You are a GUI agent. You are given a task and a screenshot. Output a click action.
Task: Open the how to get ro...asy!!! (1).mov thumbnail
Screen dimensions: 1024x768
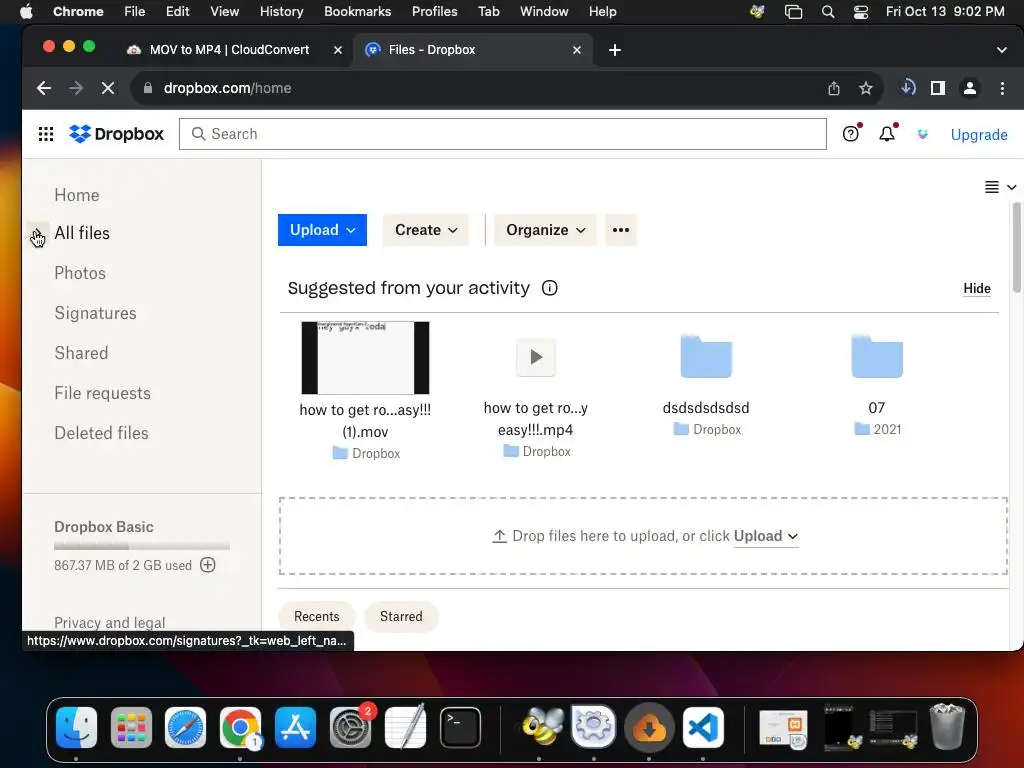point(365,358)
